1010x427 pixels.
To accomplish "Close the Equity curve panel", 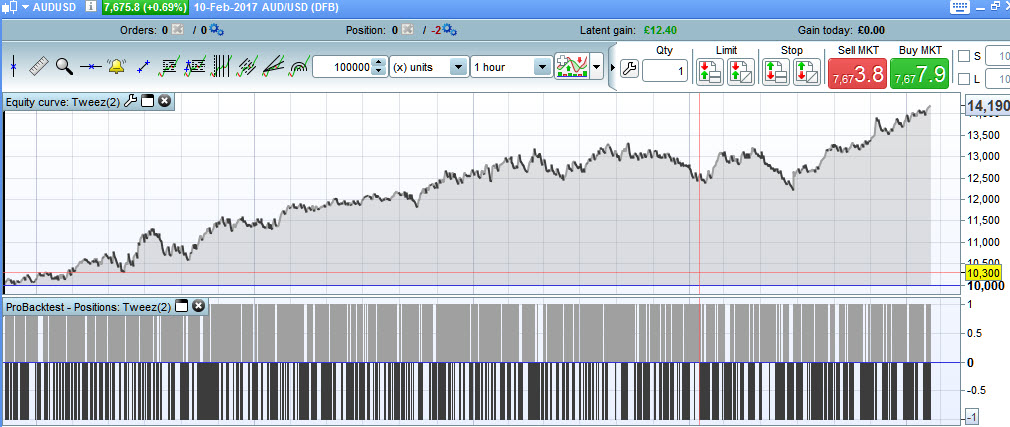I will click(x=164, y=101).
